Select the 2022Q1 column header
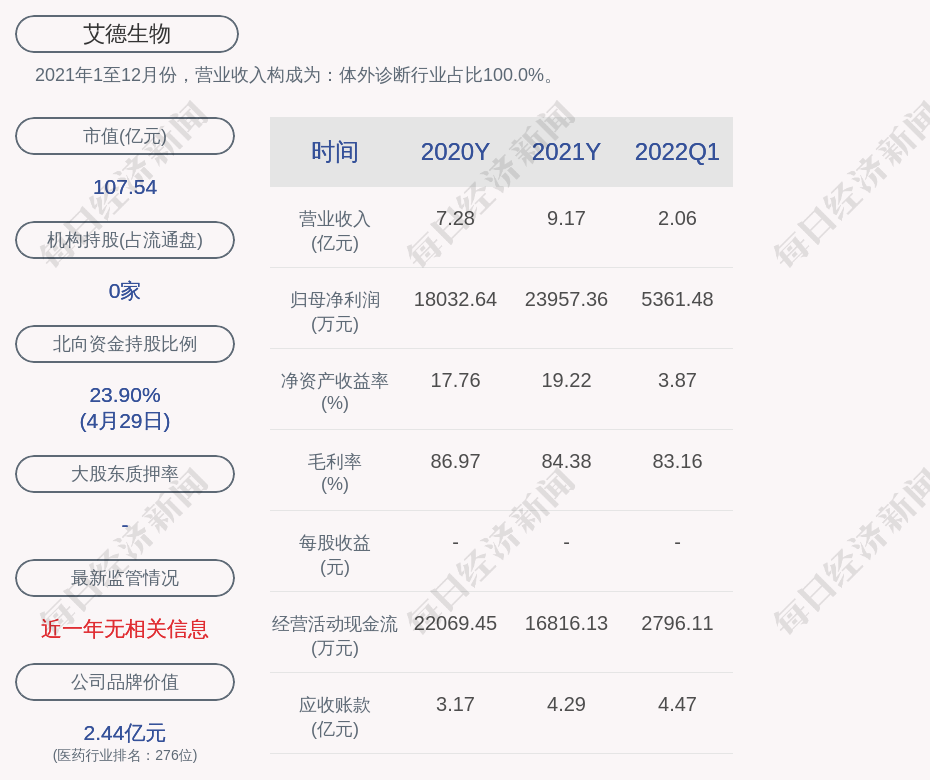This screenshot has width=930, height=780. (x=677, y=152)
